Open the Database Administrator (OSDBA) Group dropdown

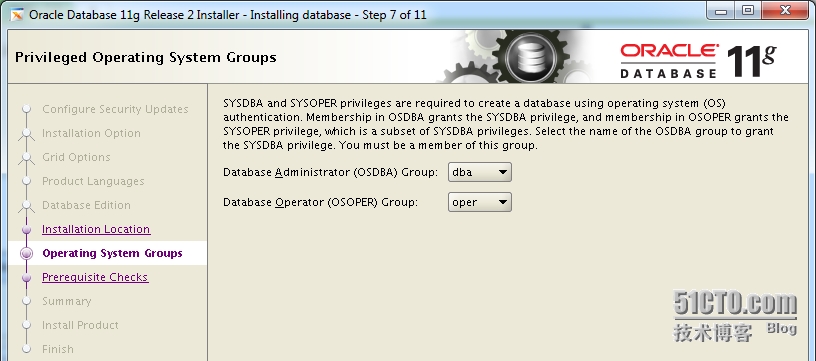[479, 172]
